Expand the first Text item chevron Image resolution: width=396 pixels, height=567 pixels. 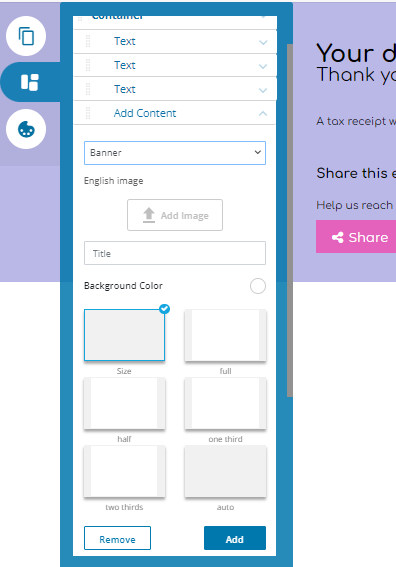coord(263,42)
